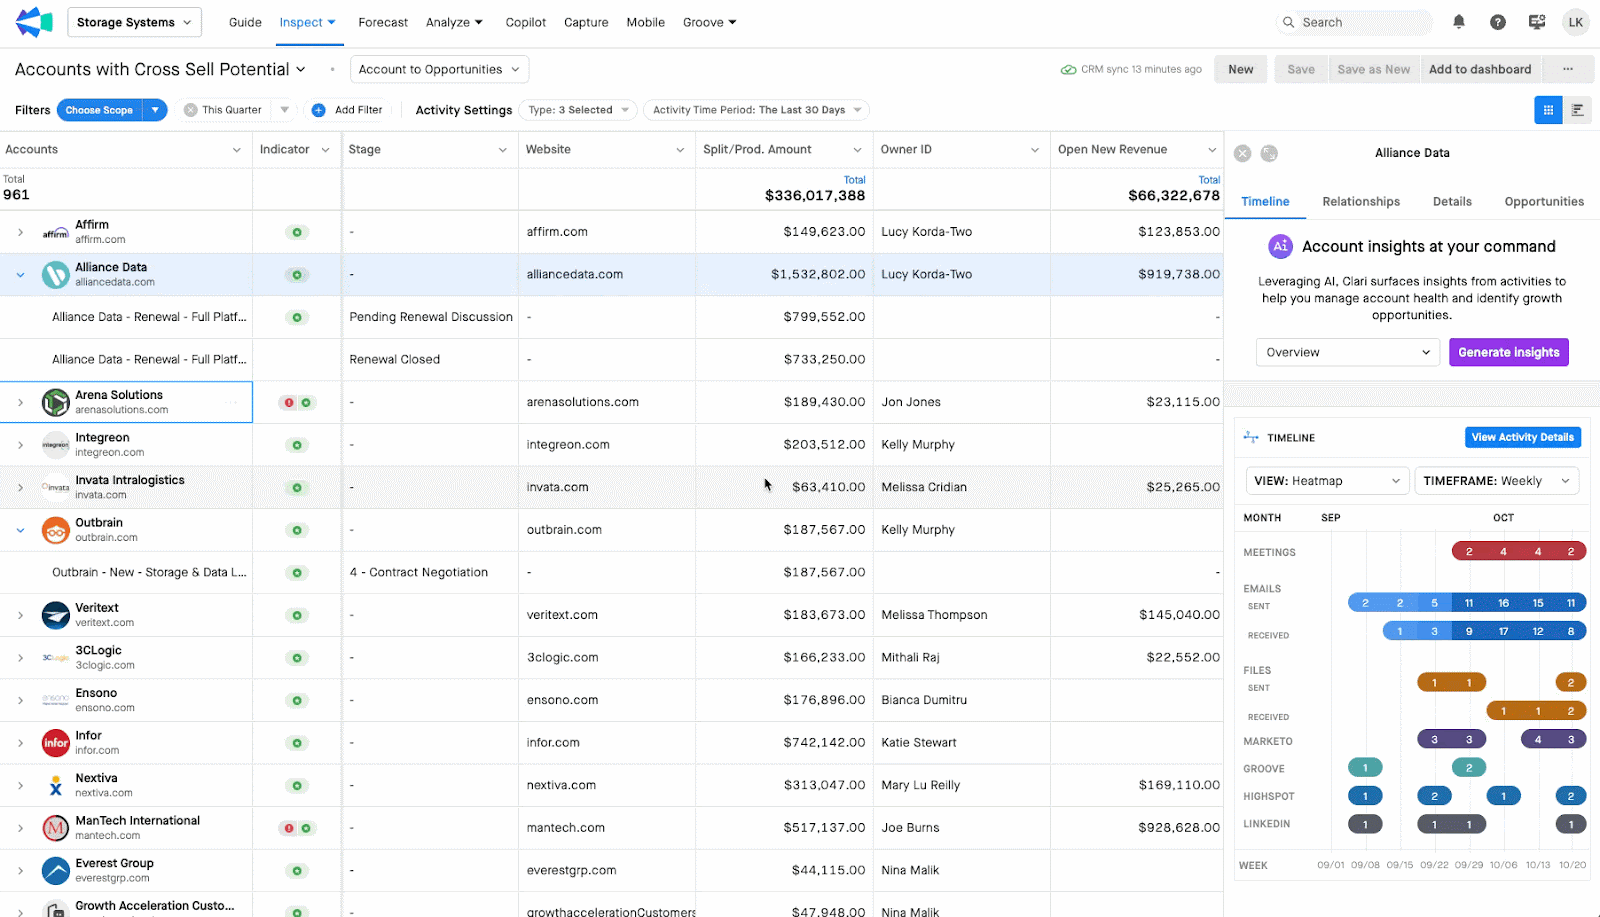Click the New button
Screen dimensions: 1600x917
pyautogui.click(x=1241, y=69)
